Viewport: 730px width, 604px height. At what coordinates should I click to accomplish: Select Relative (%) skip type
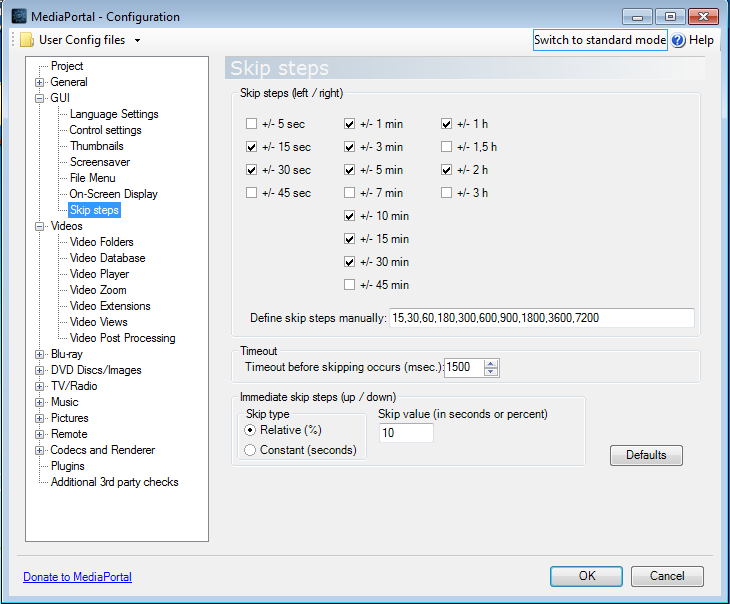(250, 430)
